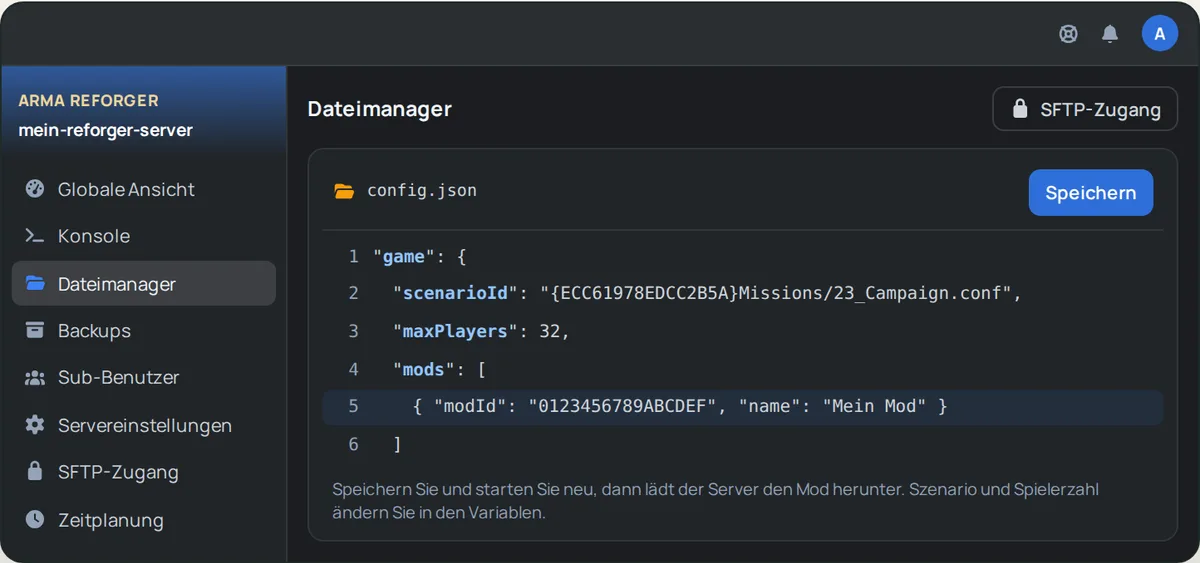Screen dimensions: 1200x563
Task: Navigate to Sub-Benutzer
Action: tap(143, 378)
